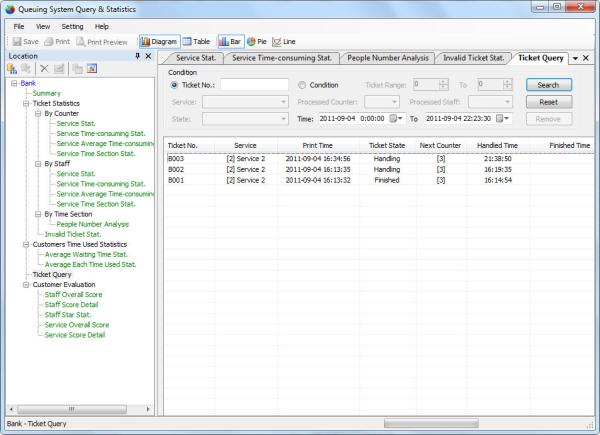Click the Search button
The image size is (600, 435).
click(x=549, y=85)
